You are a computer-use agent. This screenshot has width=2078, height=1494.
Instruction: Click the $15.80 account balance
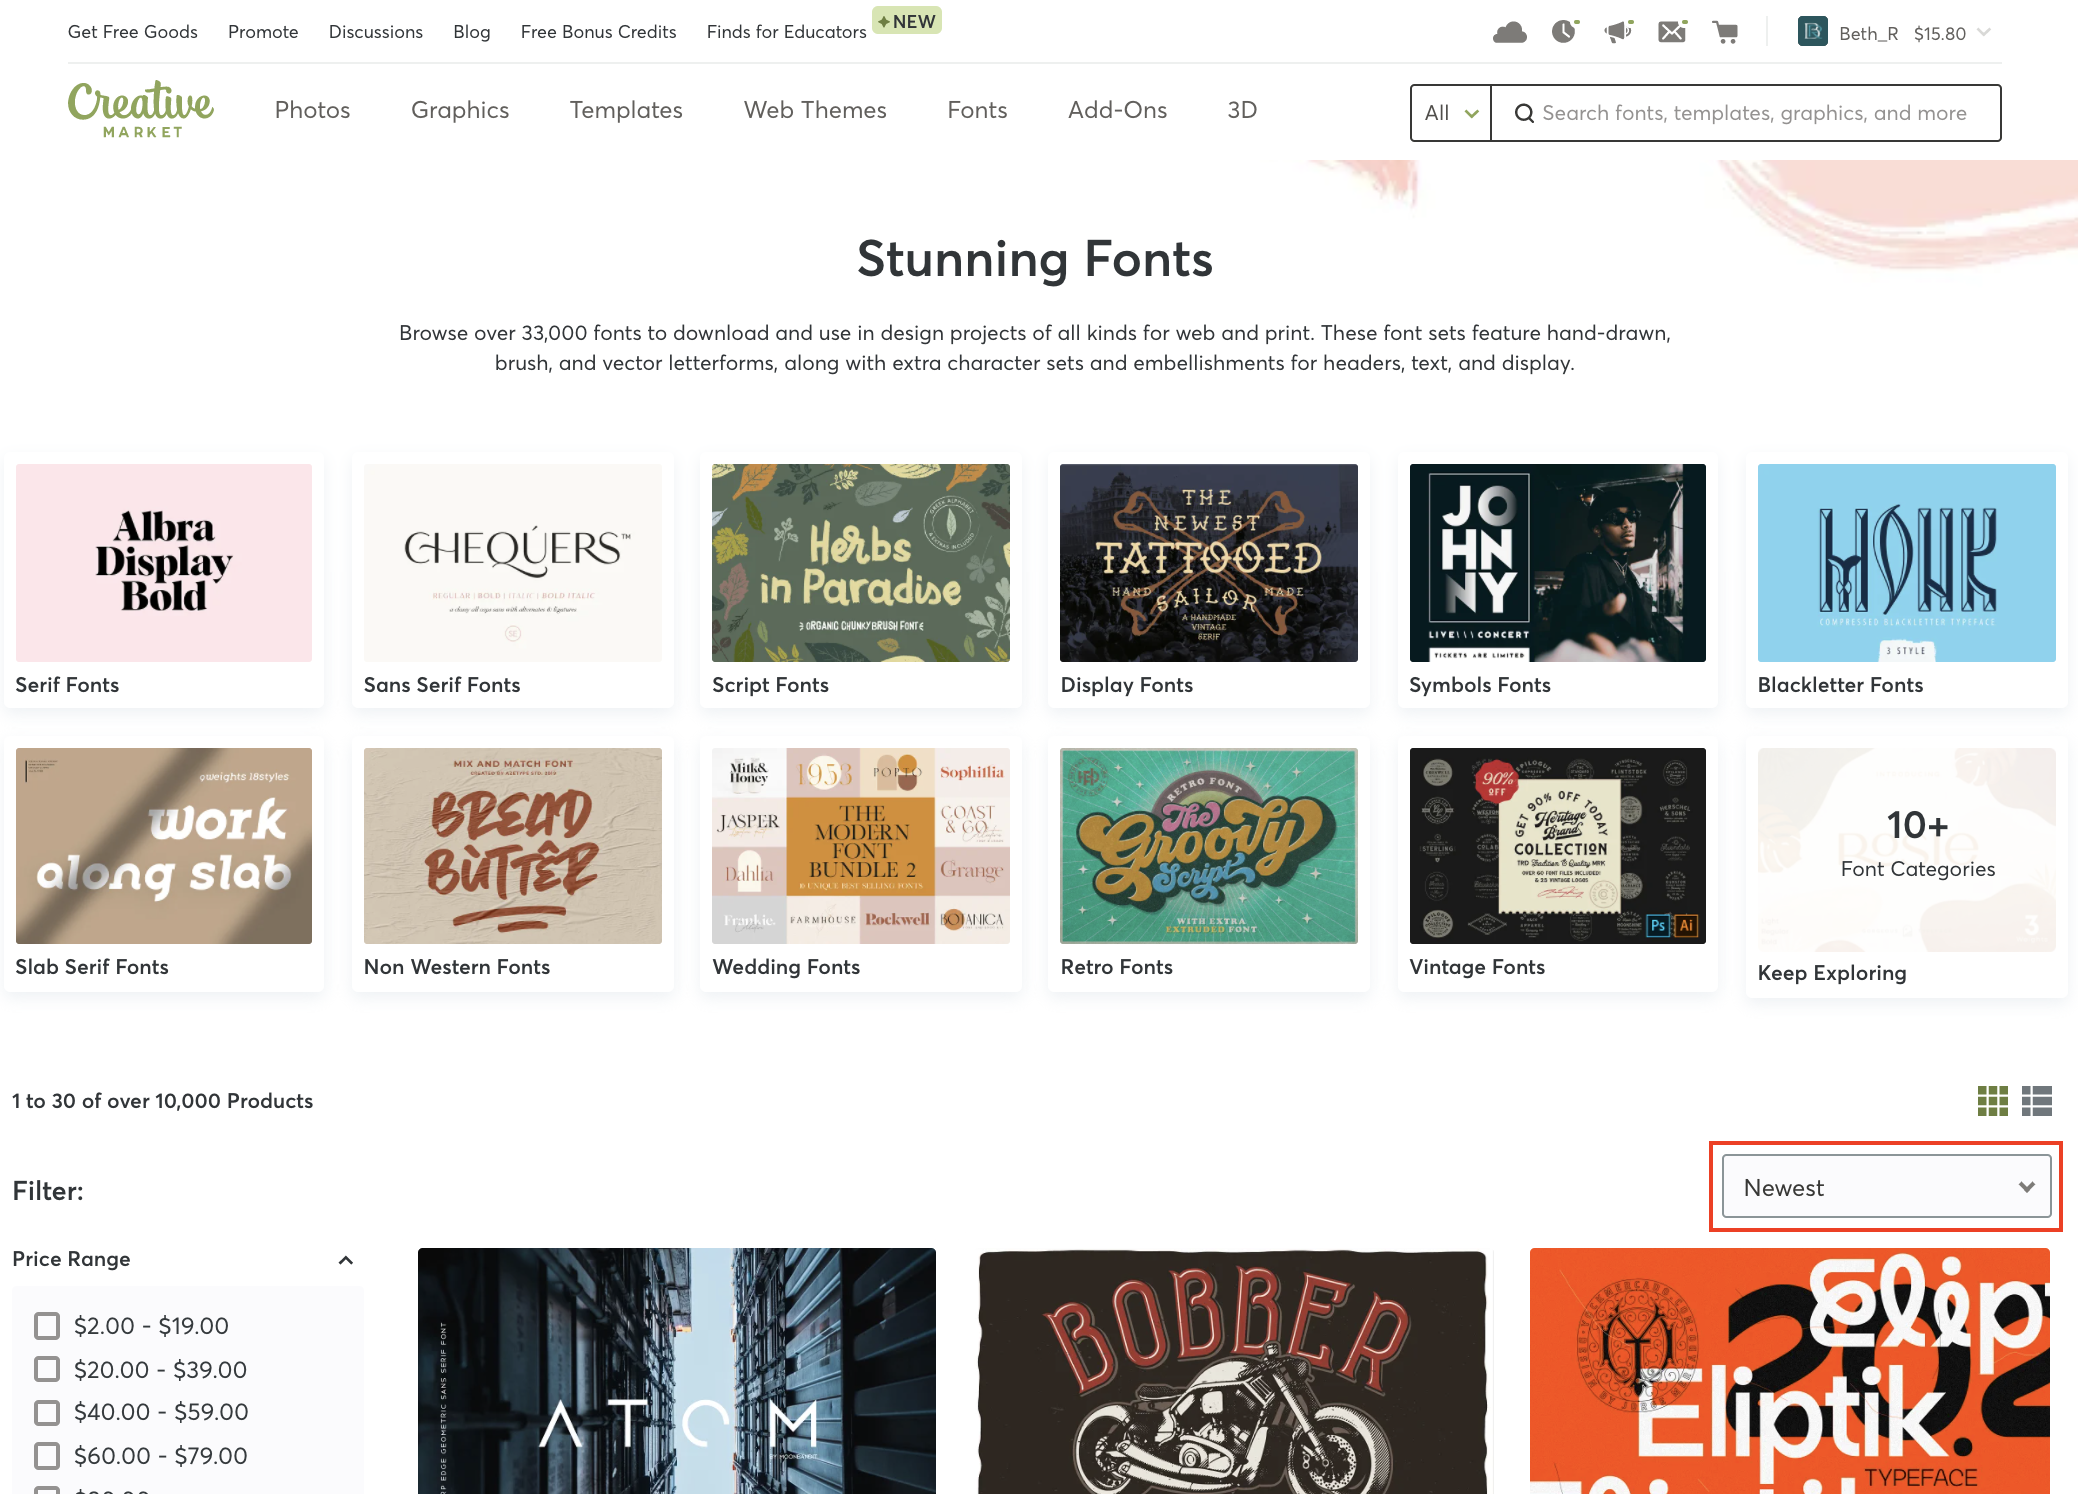[x=1939, y=34]
